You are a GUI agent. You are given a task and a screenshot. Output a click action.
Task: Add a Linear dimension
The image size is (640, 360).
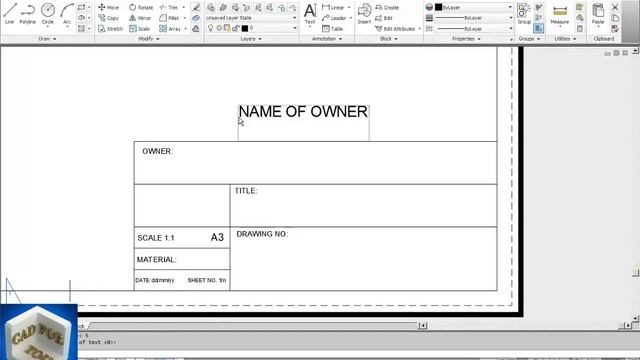[333, 7]
